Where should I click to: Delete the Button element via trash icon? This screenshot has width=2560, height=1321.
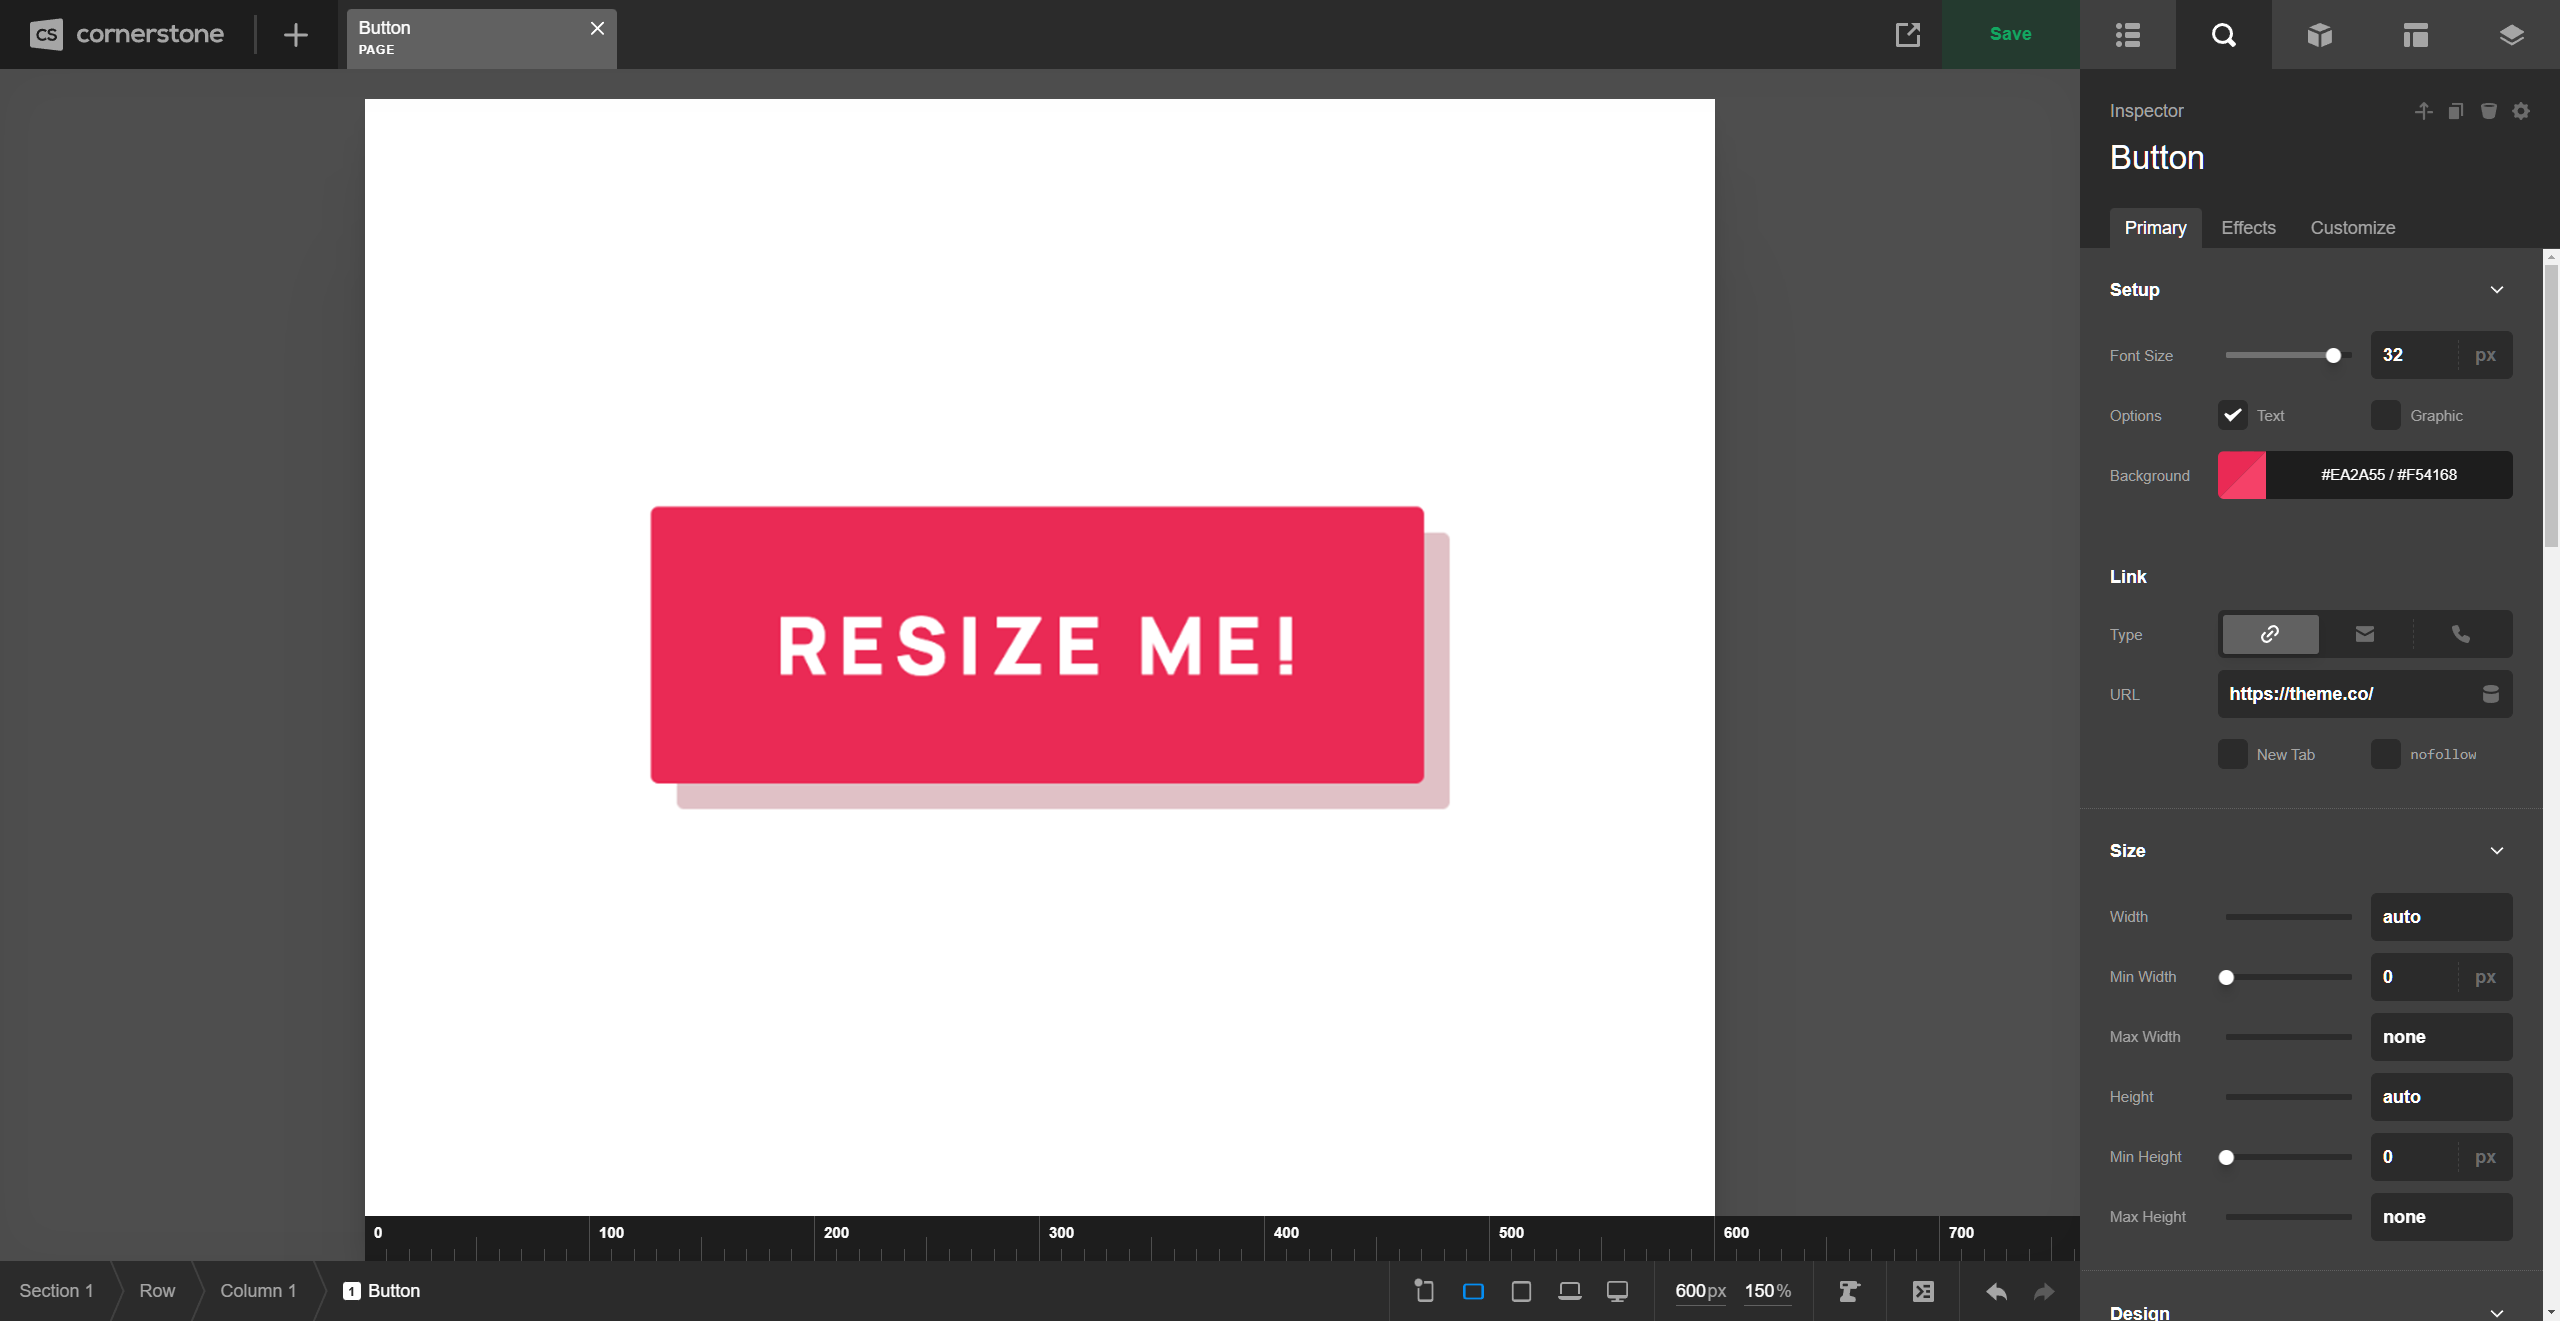click(x=2488, y=111)
